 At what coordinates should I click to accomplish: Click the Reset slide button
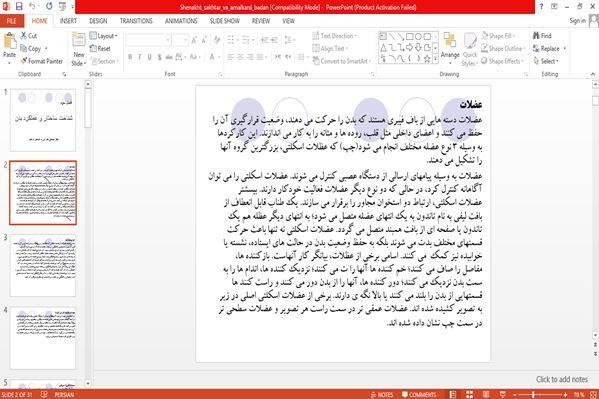click(100, 49)
